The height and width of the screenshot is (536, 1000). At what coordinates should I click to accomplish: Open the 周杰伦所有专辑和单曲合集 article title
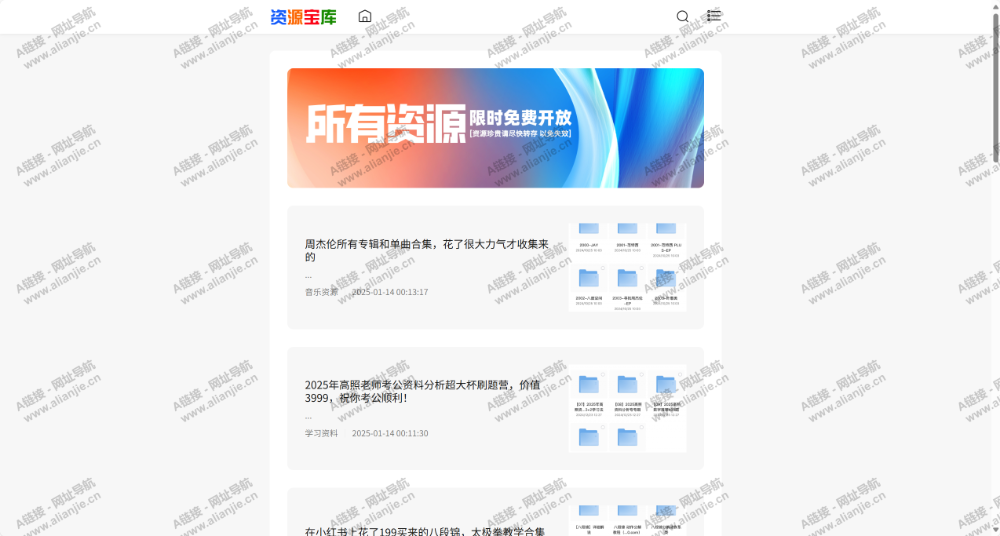tap(427, 250)
